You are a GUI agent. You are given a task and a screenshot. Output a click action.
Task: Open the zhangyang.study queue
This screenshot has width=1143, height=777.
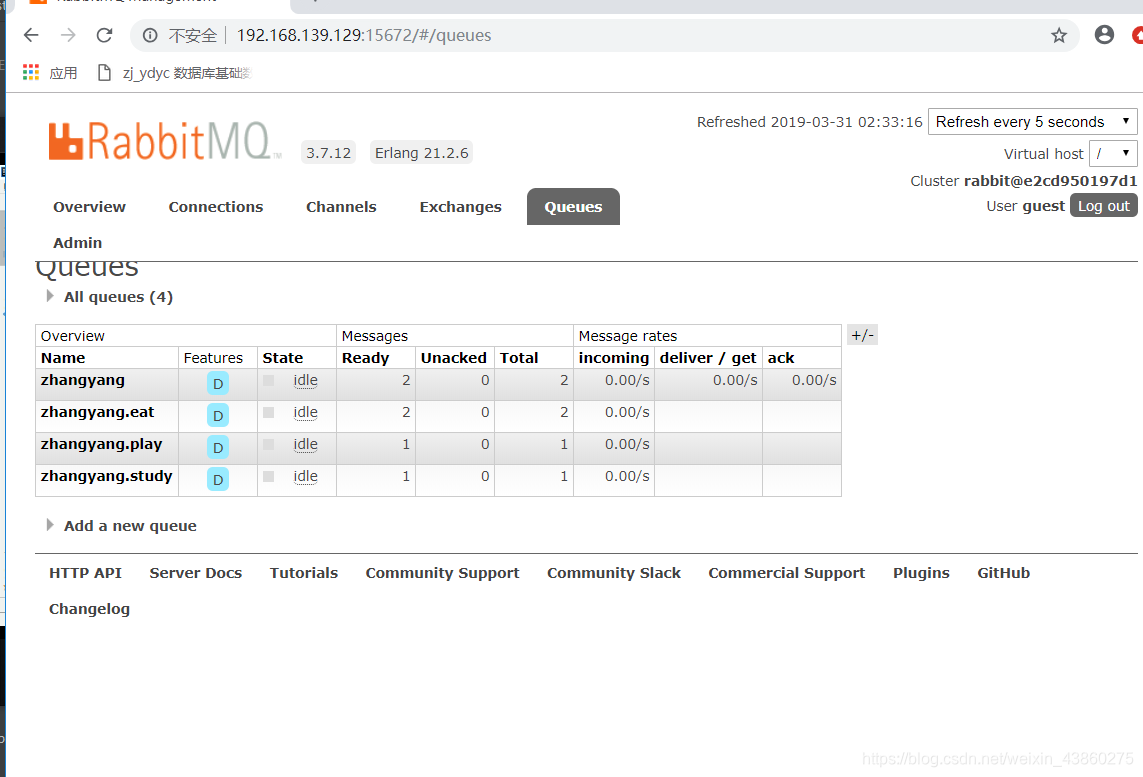pyautogui.click(x=106, y=477)
